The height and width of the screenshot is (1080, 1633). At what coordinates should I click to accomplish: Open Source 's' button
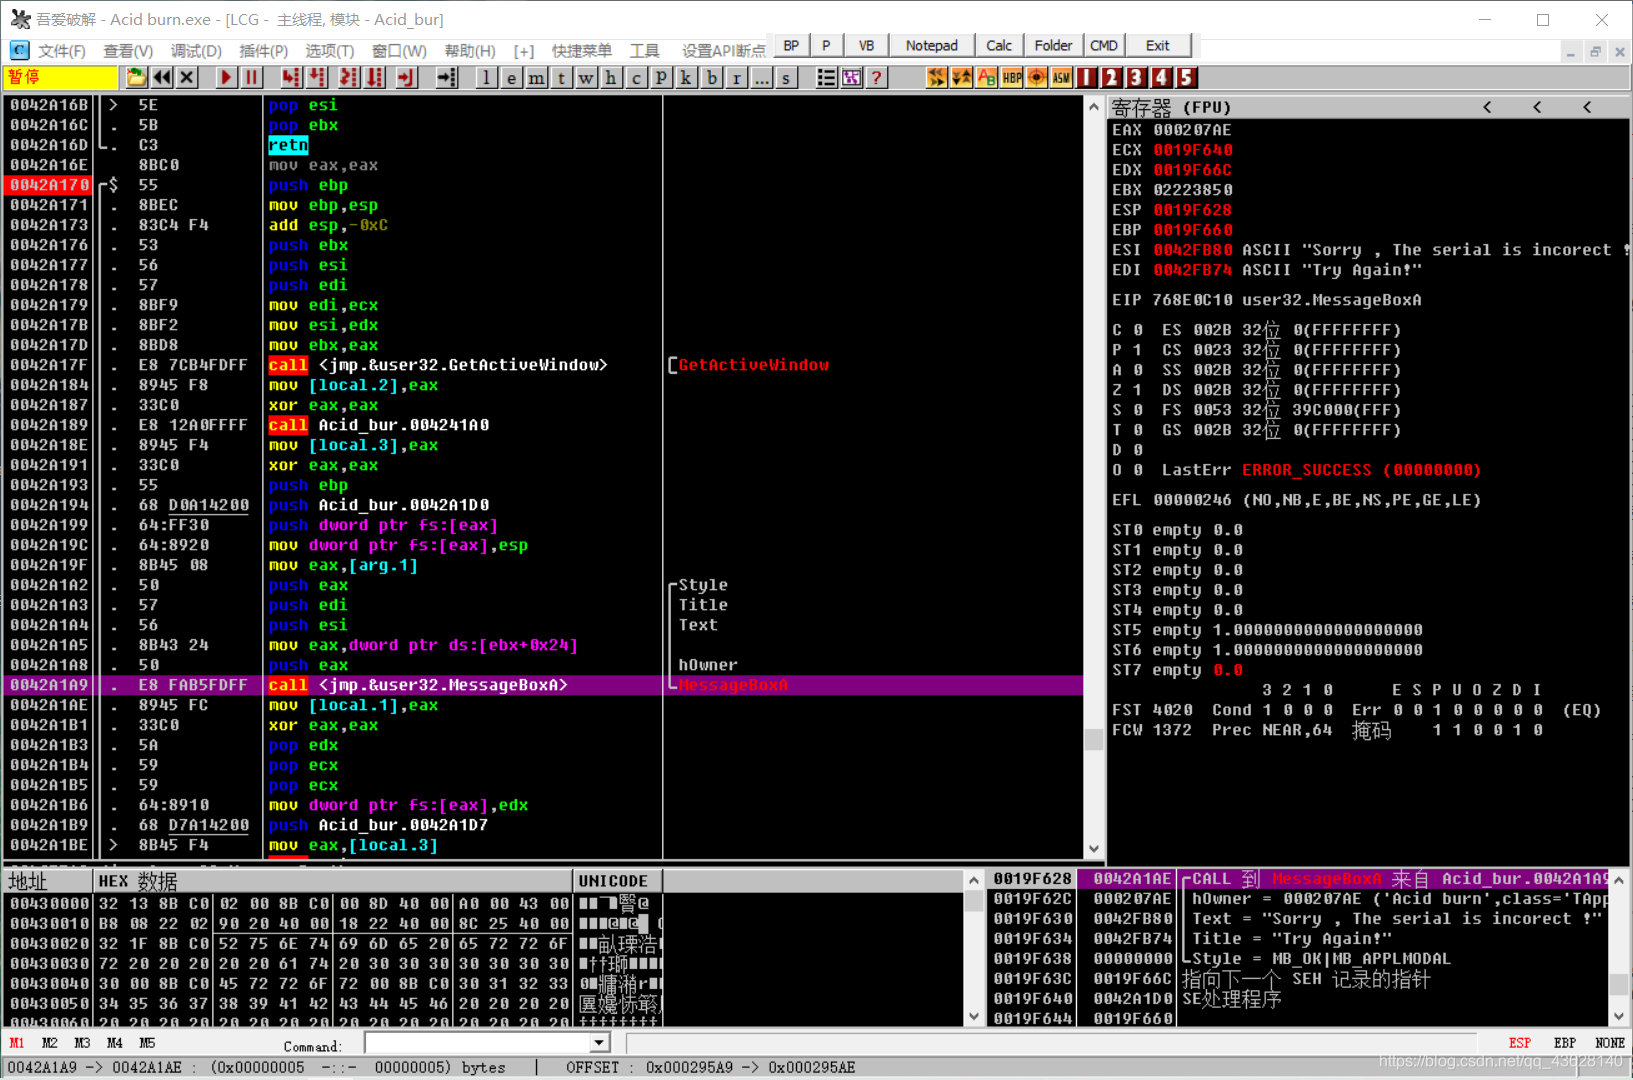tap(786, 77)
